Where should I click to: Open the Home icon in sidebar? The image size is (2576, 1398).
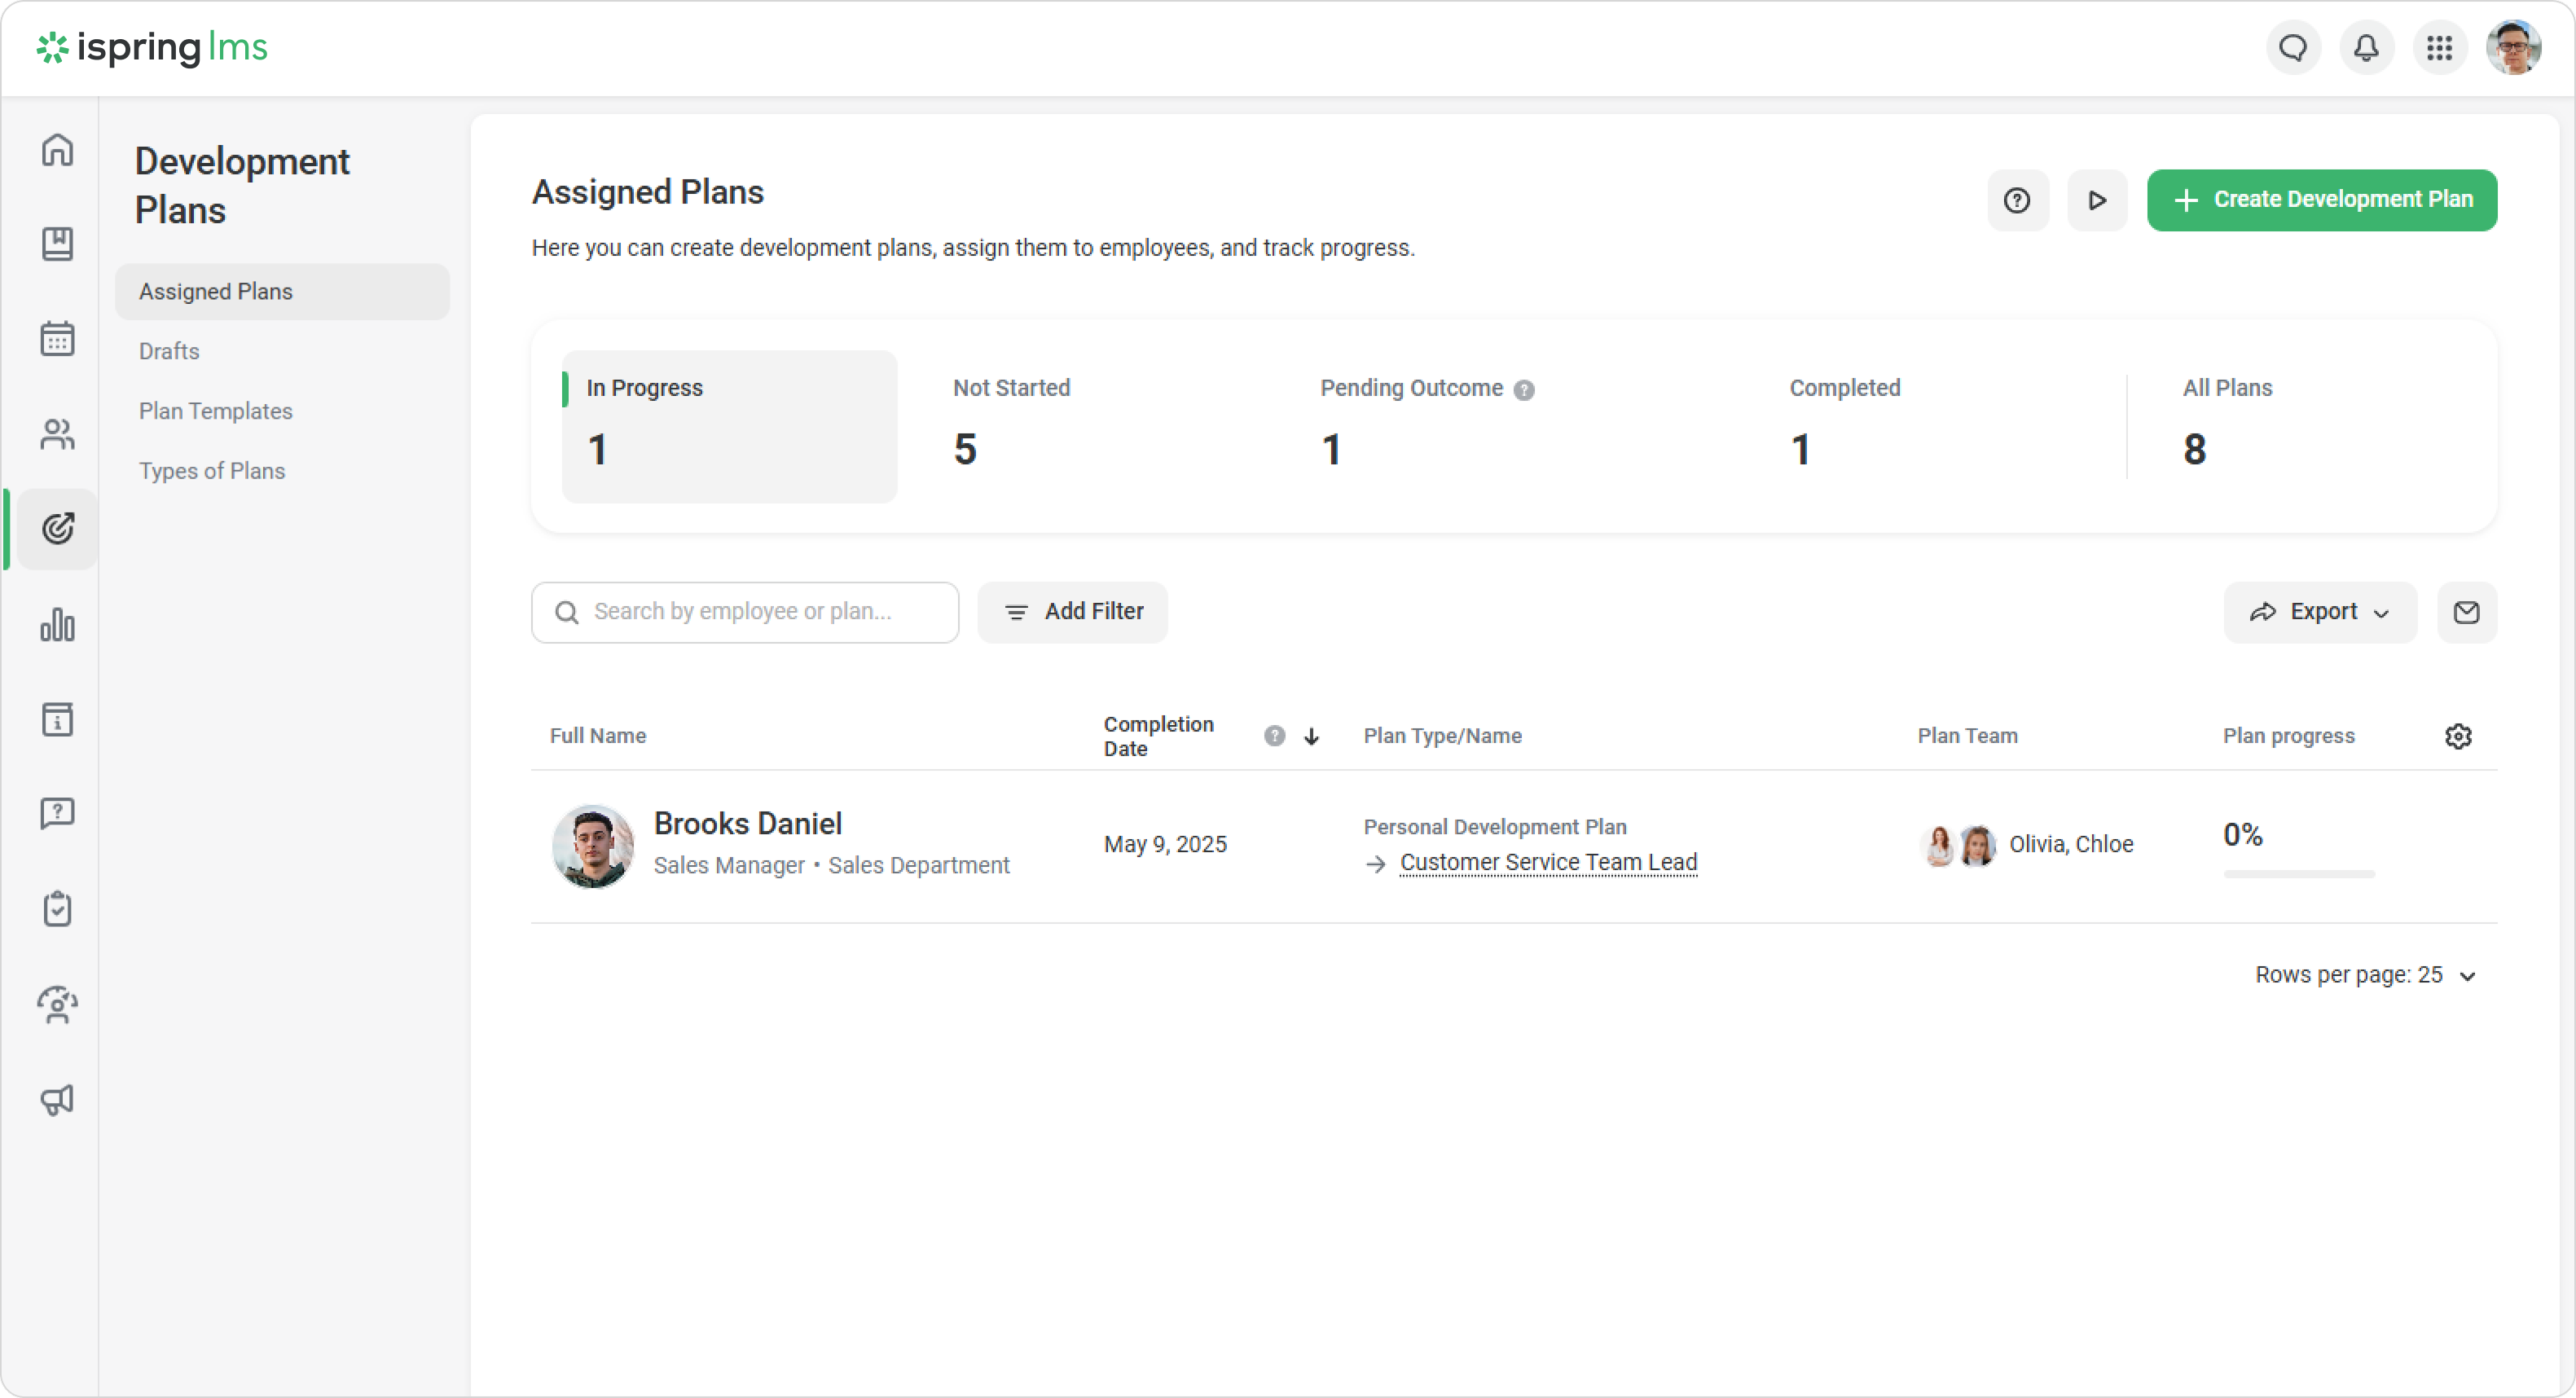[x=57, y=150]
